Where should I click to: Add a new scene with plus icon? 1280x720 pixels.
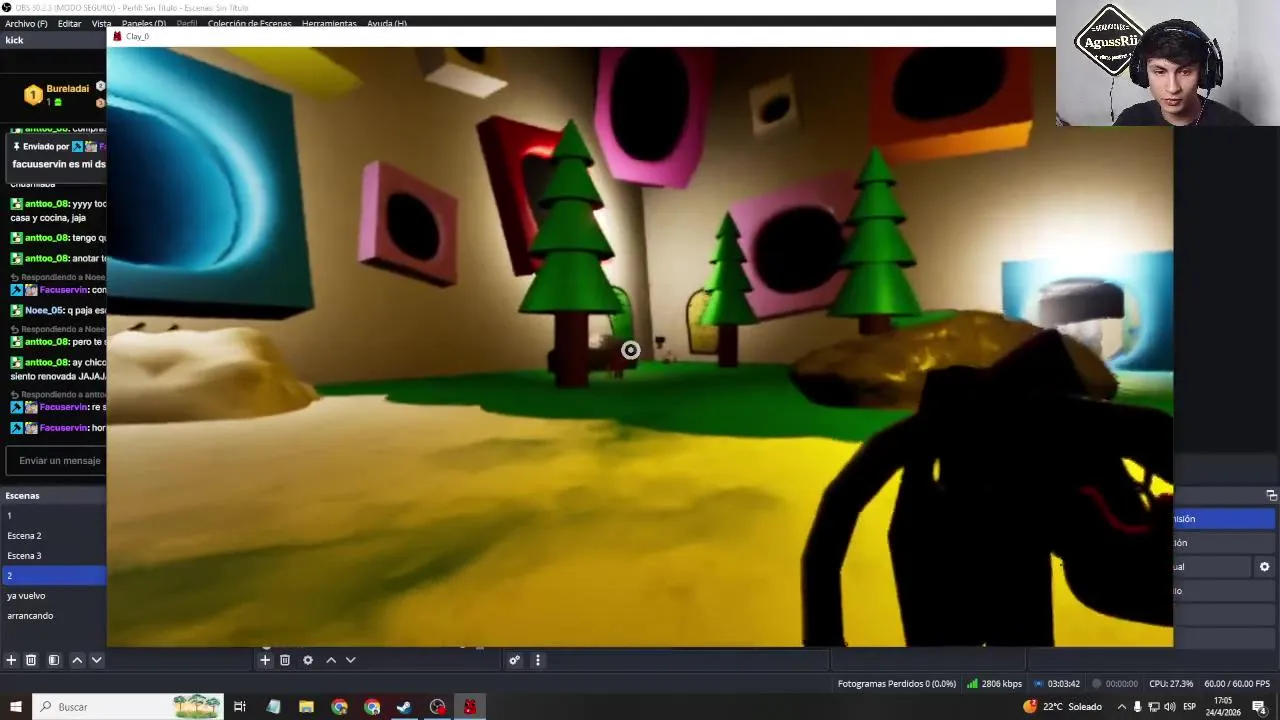[11, 660]
